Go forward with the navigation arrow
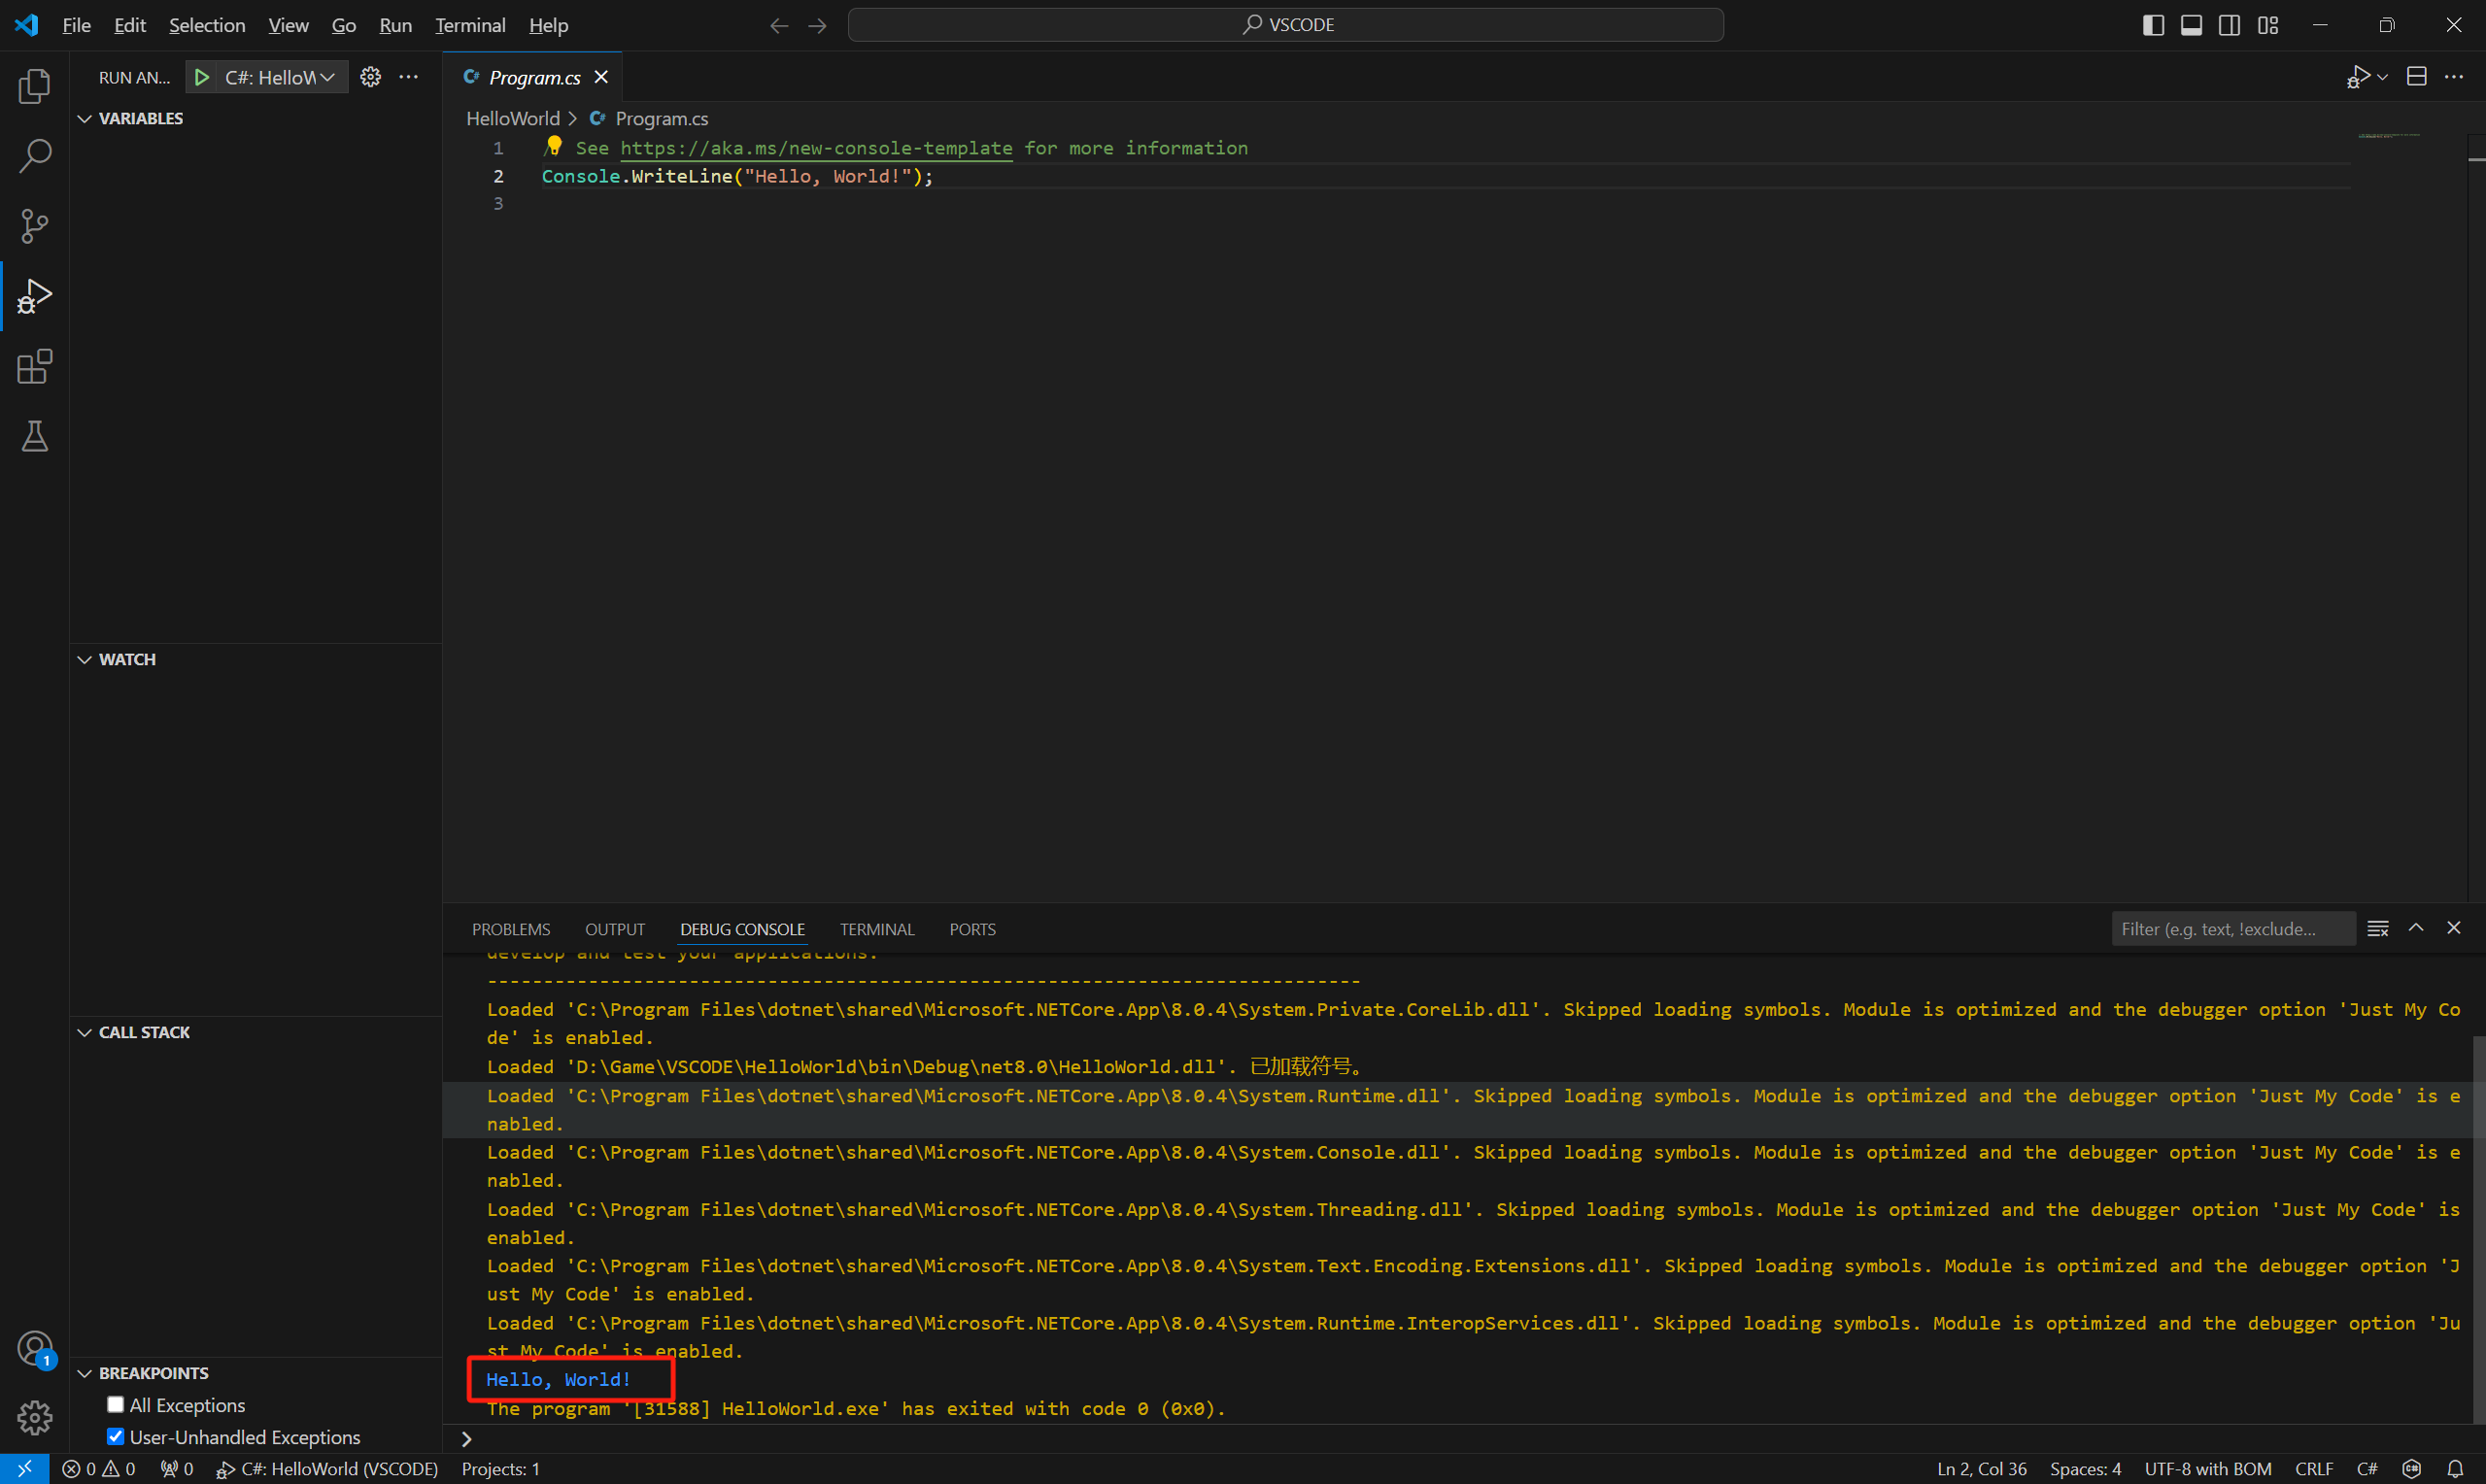Viewport: 2486px width, 1484px height. (x=817, y=25)
